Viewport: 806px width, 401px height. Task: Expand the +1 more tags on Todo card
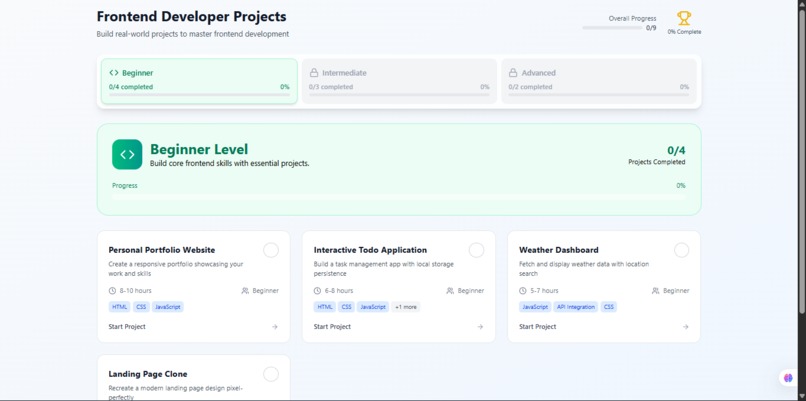(406, 307)
